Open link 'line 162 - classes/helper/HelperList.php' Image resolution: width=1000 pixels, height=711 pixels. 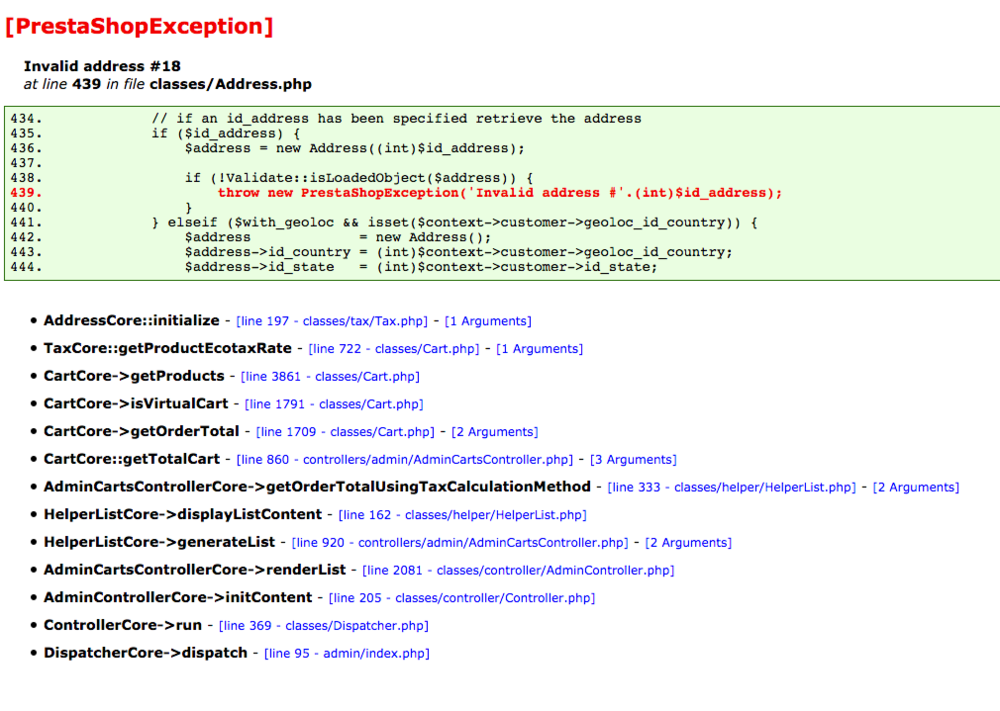(x=462, y=515)
